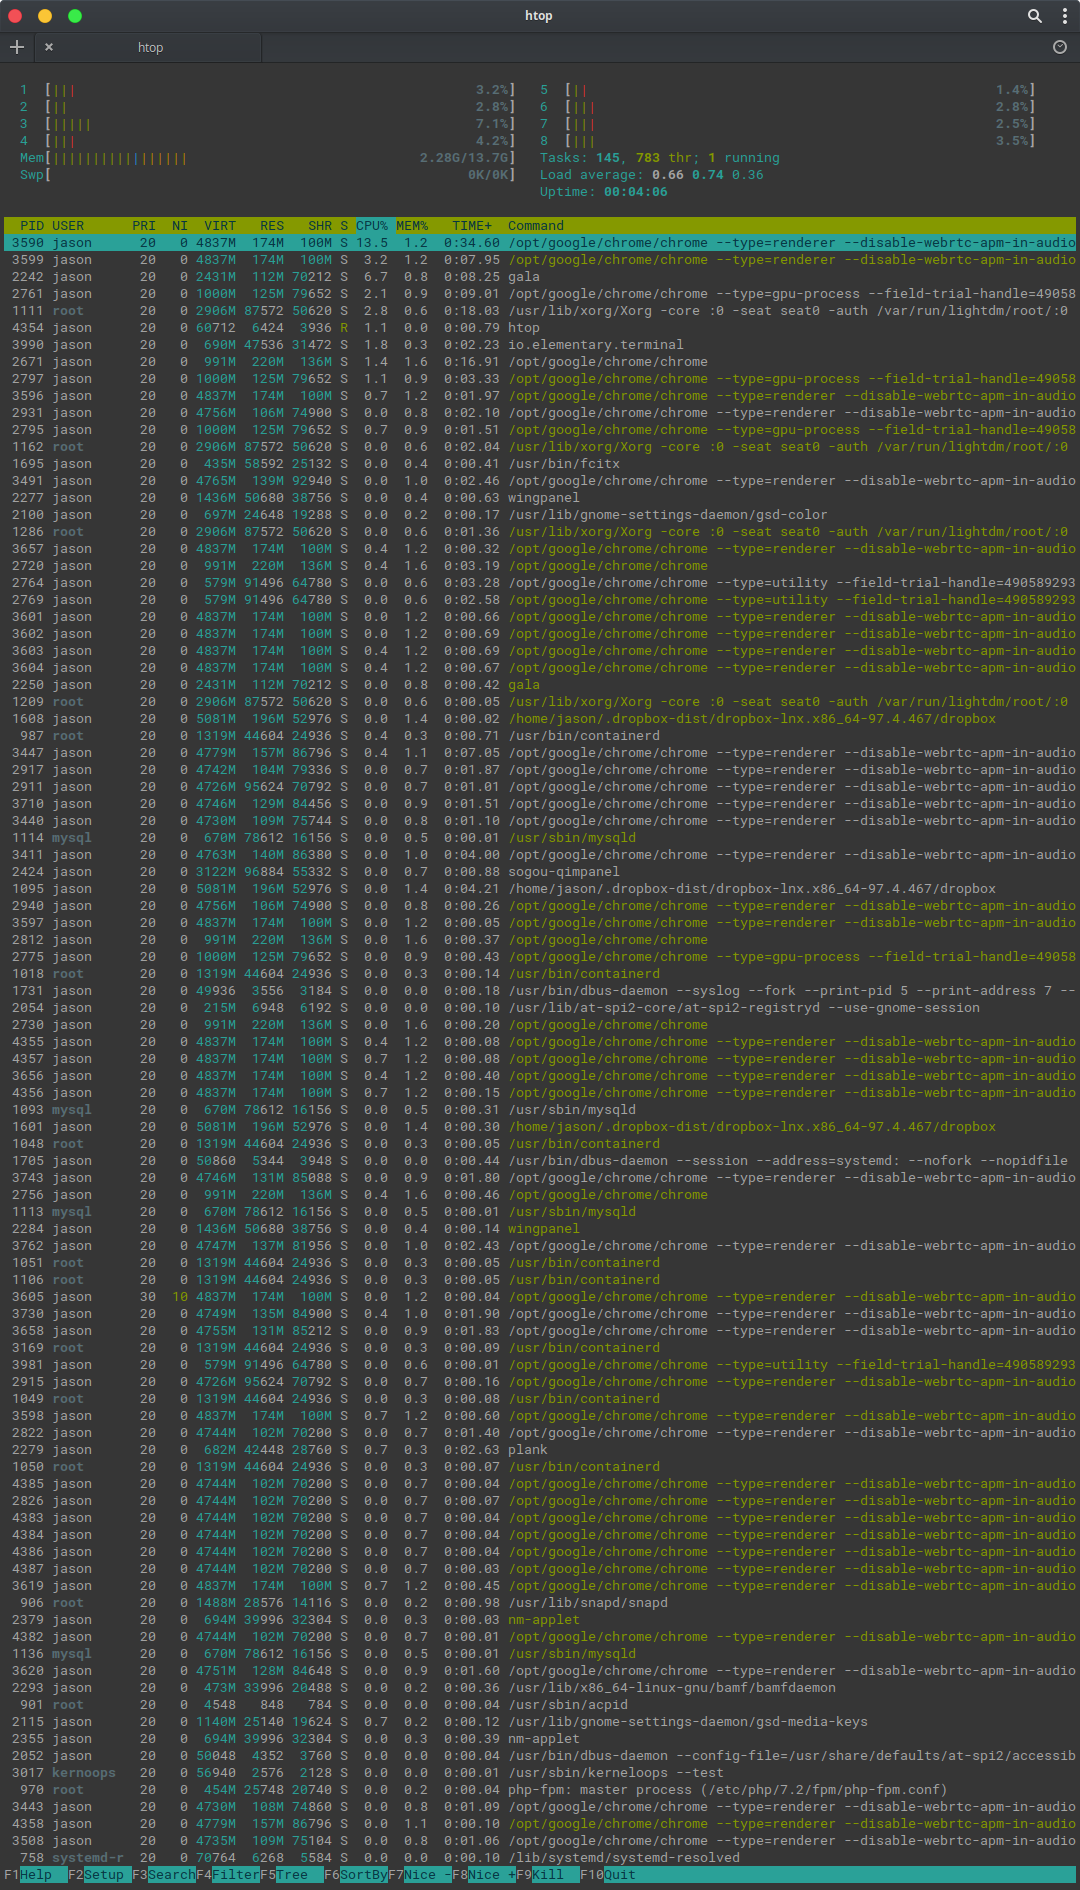
Task: Select the bamfdaemon process row
Action: click(540, 1688)
